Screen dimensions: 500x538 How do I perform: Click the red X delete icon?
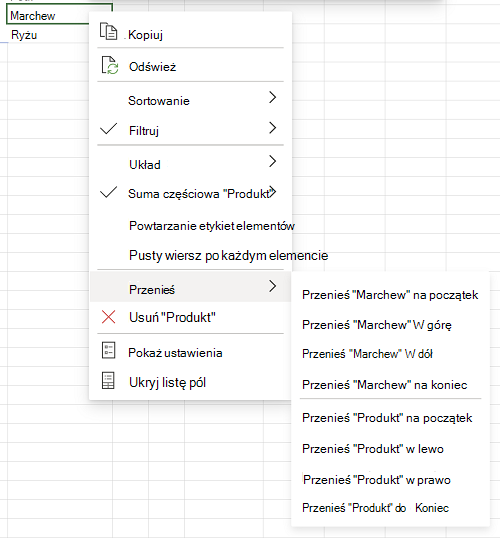108,317
